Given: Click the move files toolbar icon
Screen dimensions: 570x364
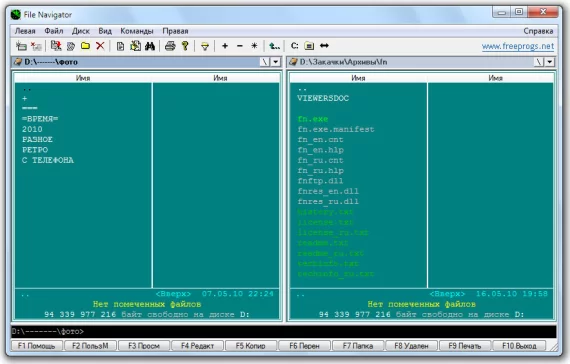Looking at the screenshot, I should [x=71, y=46].
